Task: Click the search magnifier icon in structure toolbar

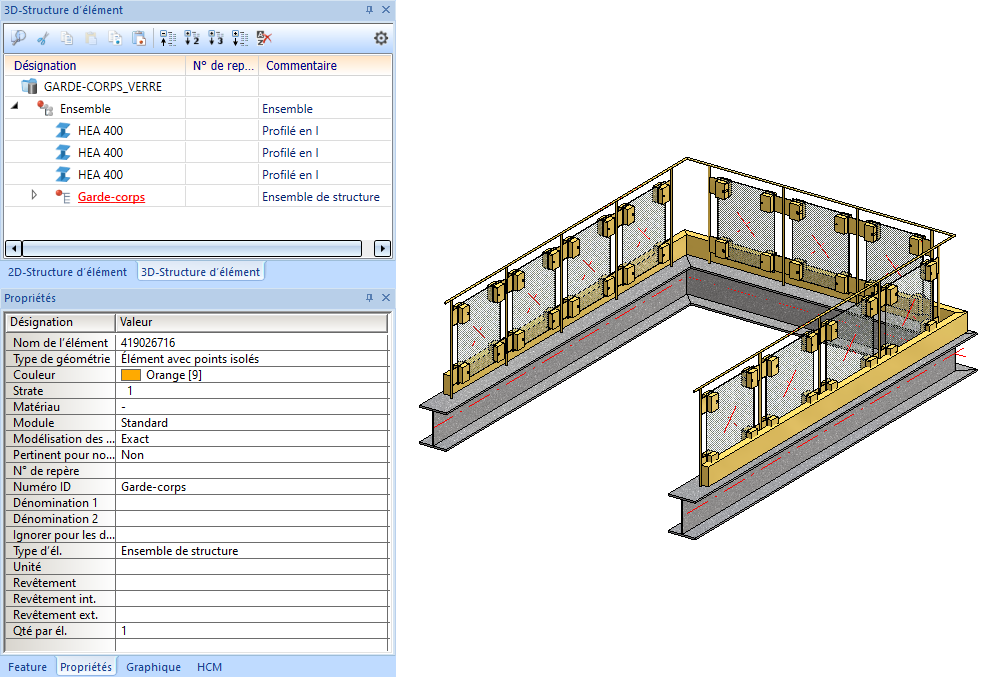Action: 18,38
